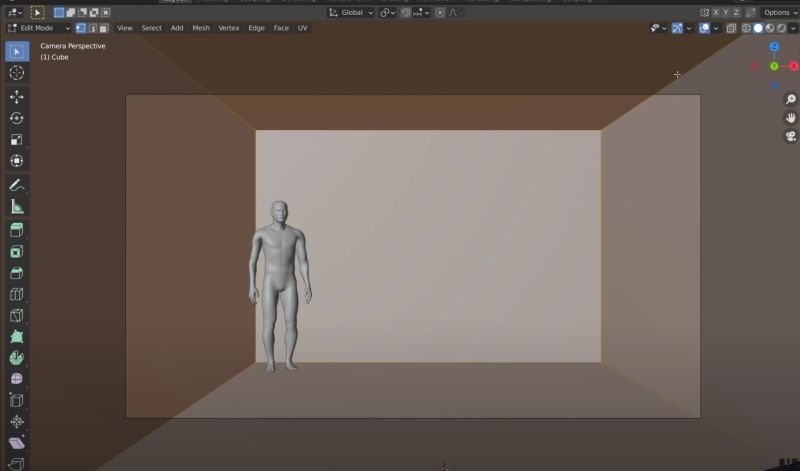This screenshot has height=471, width=800.
Task: Activate the tweak select arrow in header
Action: (37, 12)
